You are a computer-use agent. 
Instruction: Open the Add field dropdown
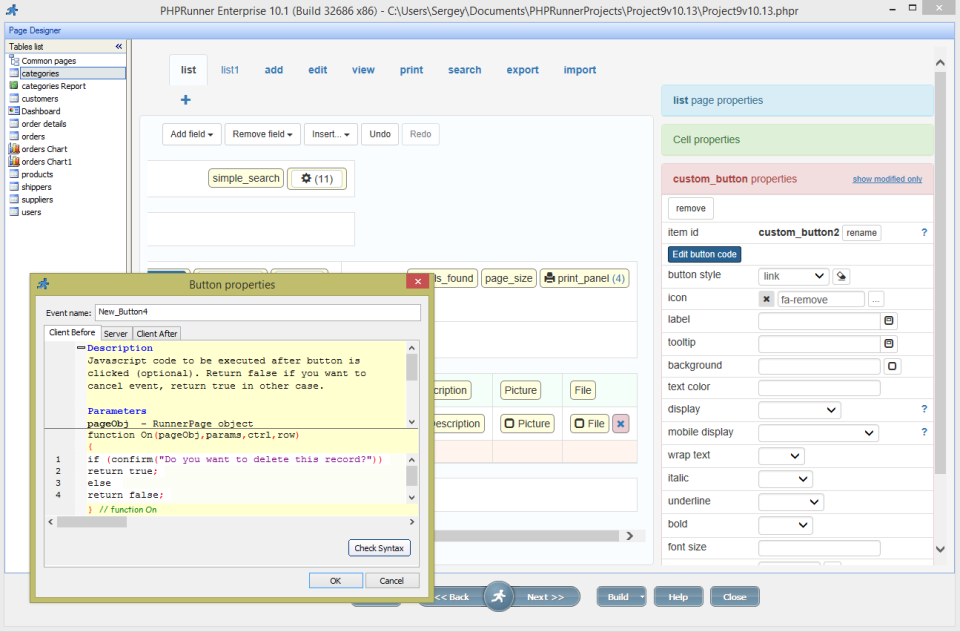coord(192,134)
